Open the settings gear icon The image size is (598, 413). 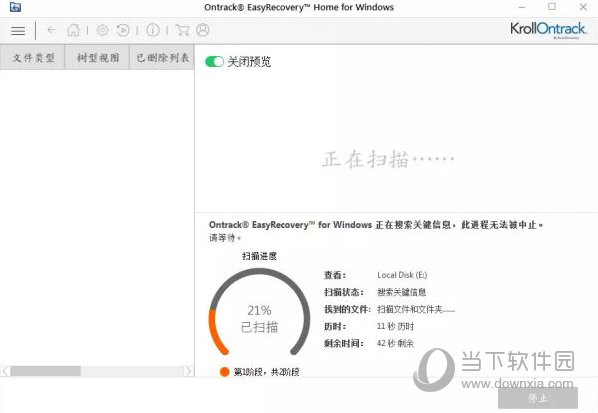coord(102,30)
